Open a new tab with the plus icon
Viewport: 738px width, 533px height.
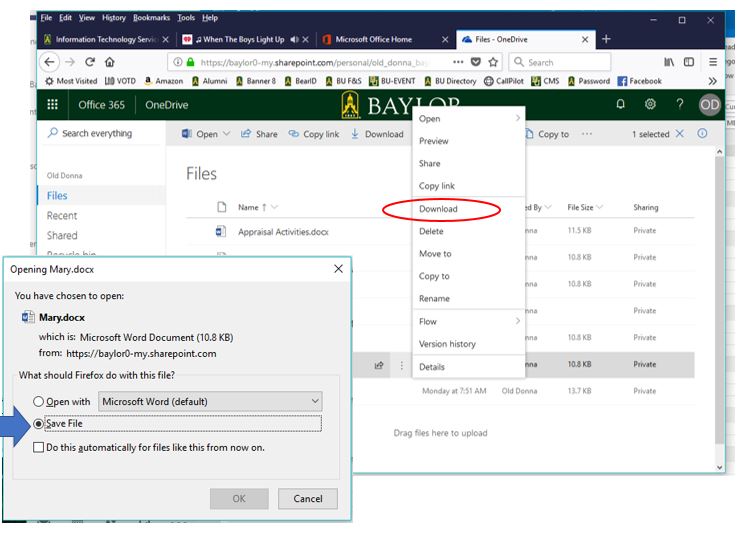coord(606,39)
